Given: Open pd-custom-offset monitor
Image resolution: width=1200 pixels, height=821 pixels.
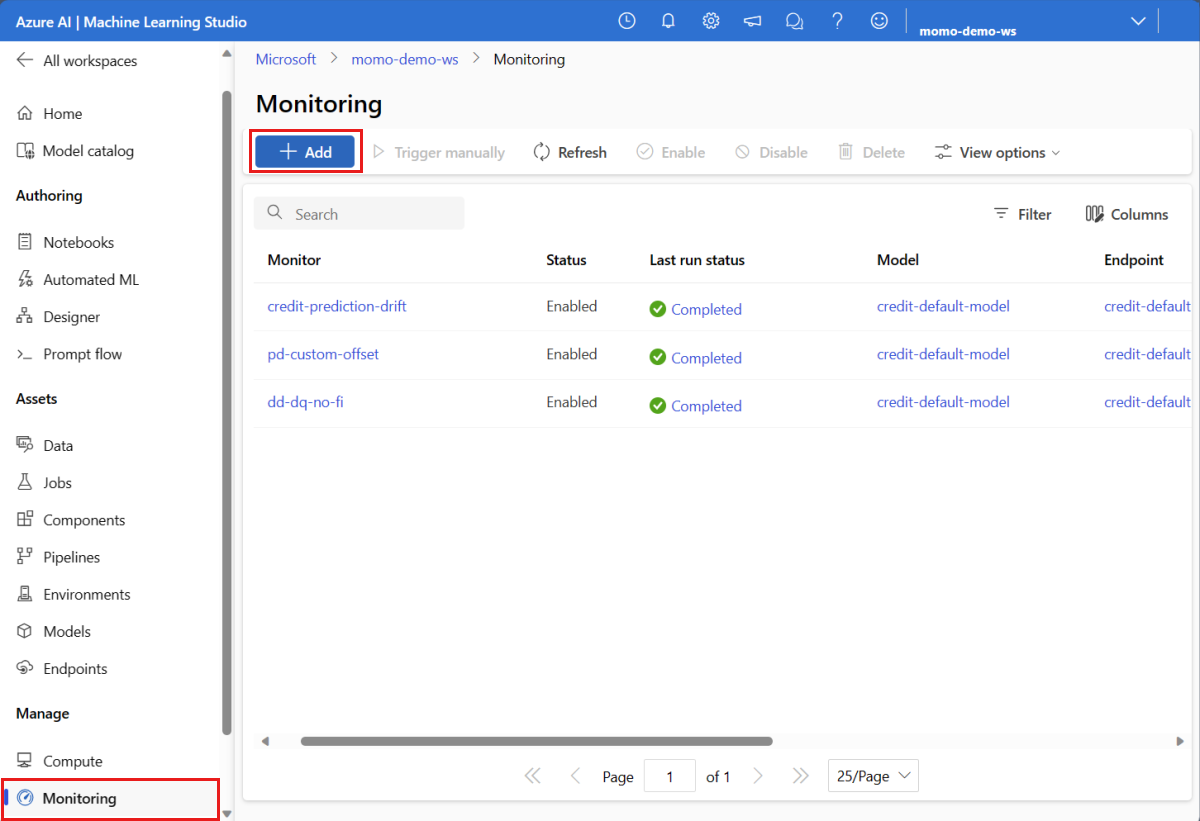Looking at the screenshot, I should [x=323, y=354].
